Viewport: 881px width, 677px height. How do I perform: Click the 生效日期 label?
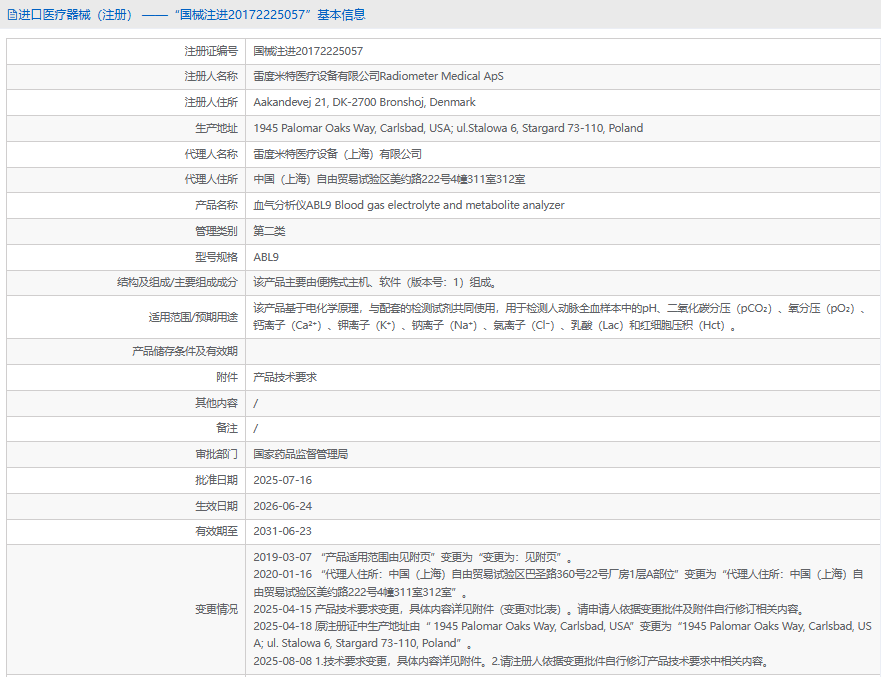click(216, 506)
